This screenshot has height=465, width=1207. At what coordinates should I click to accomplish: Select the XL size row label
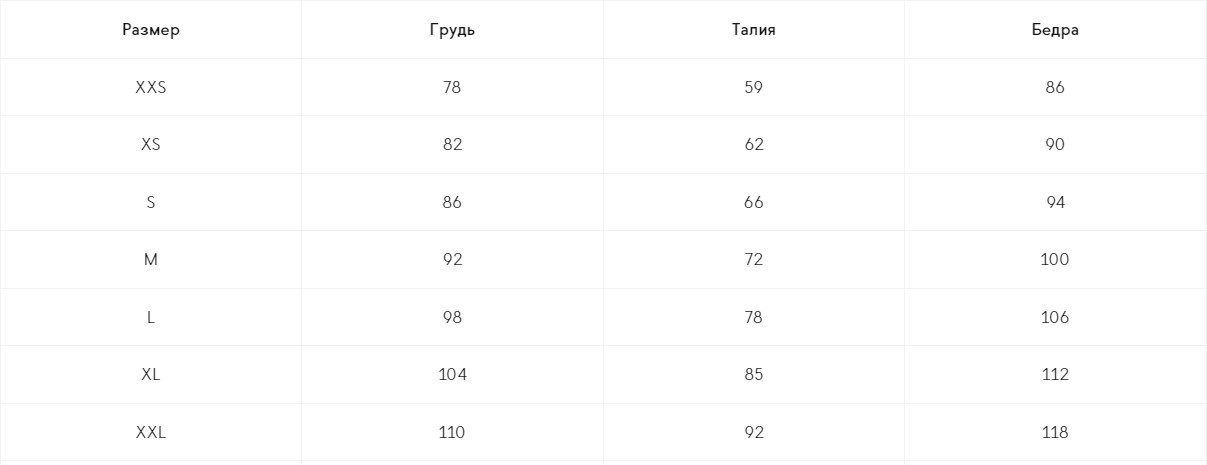click(151, 375)
